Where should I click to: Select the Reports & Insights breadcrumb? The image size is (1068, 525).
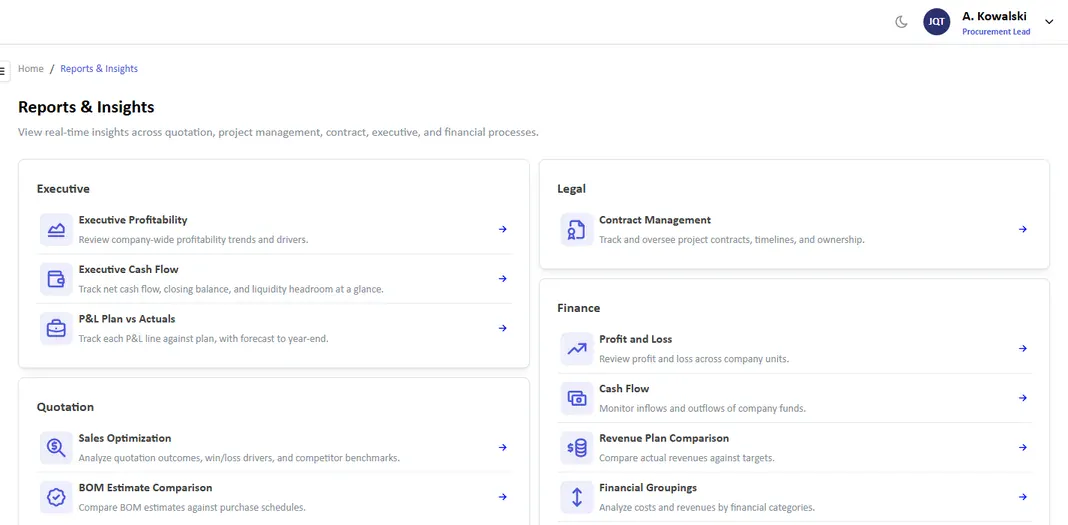[99, 69]
